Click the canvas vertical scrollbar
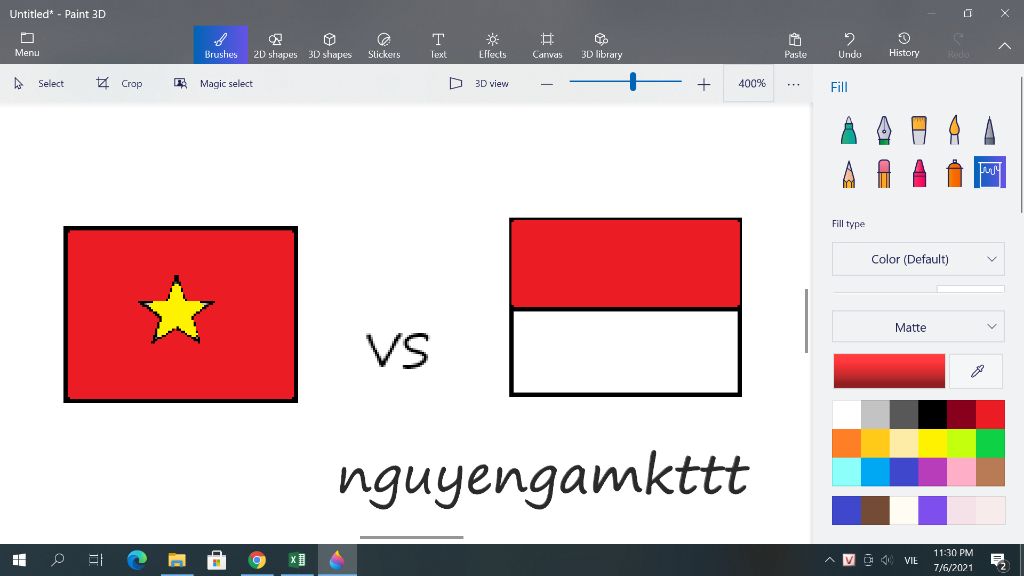This screenshot has height=576, width=1024. click(x=807, y=321)
